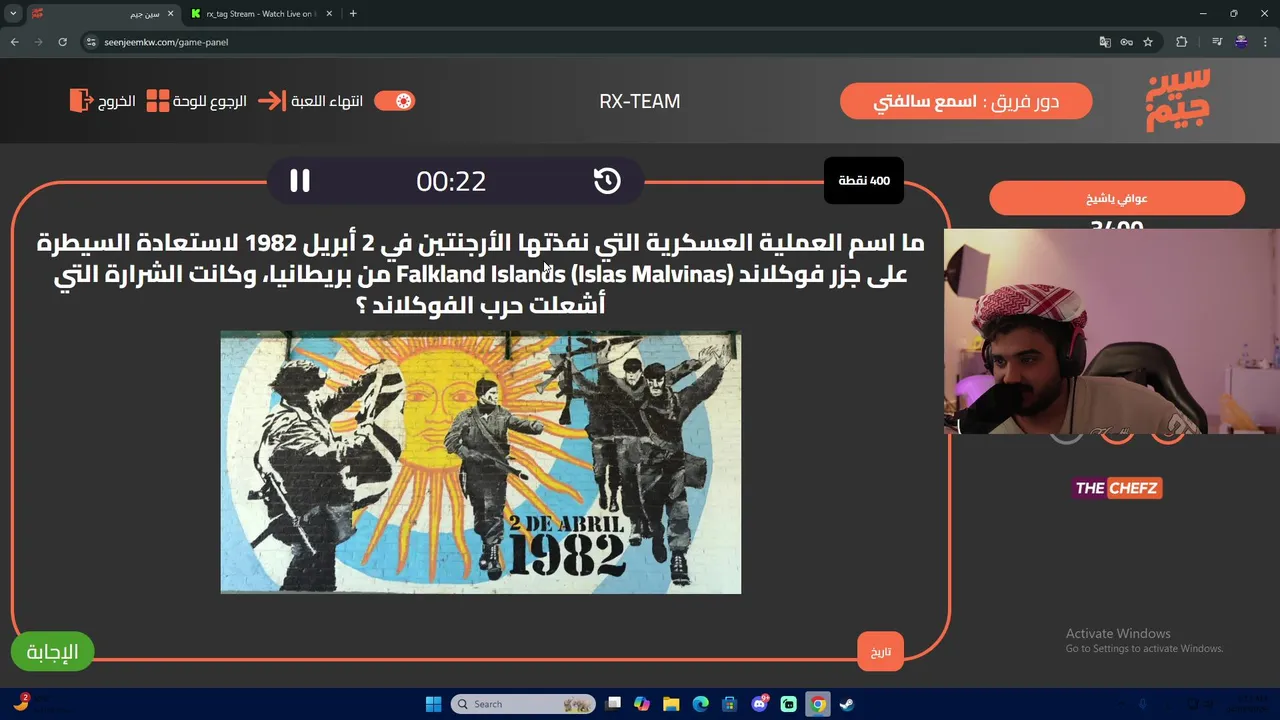The image size is (1280, 720).
Task: Open Discord from the taskbar
Action: (x=759, y=704)
